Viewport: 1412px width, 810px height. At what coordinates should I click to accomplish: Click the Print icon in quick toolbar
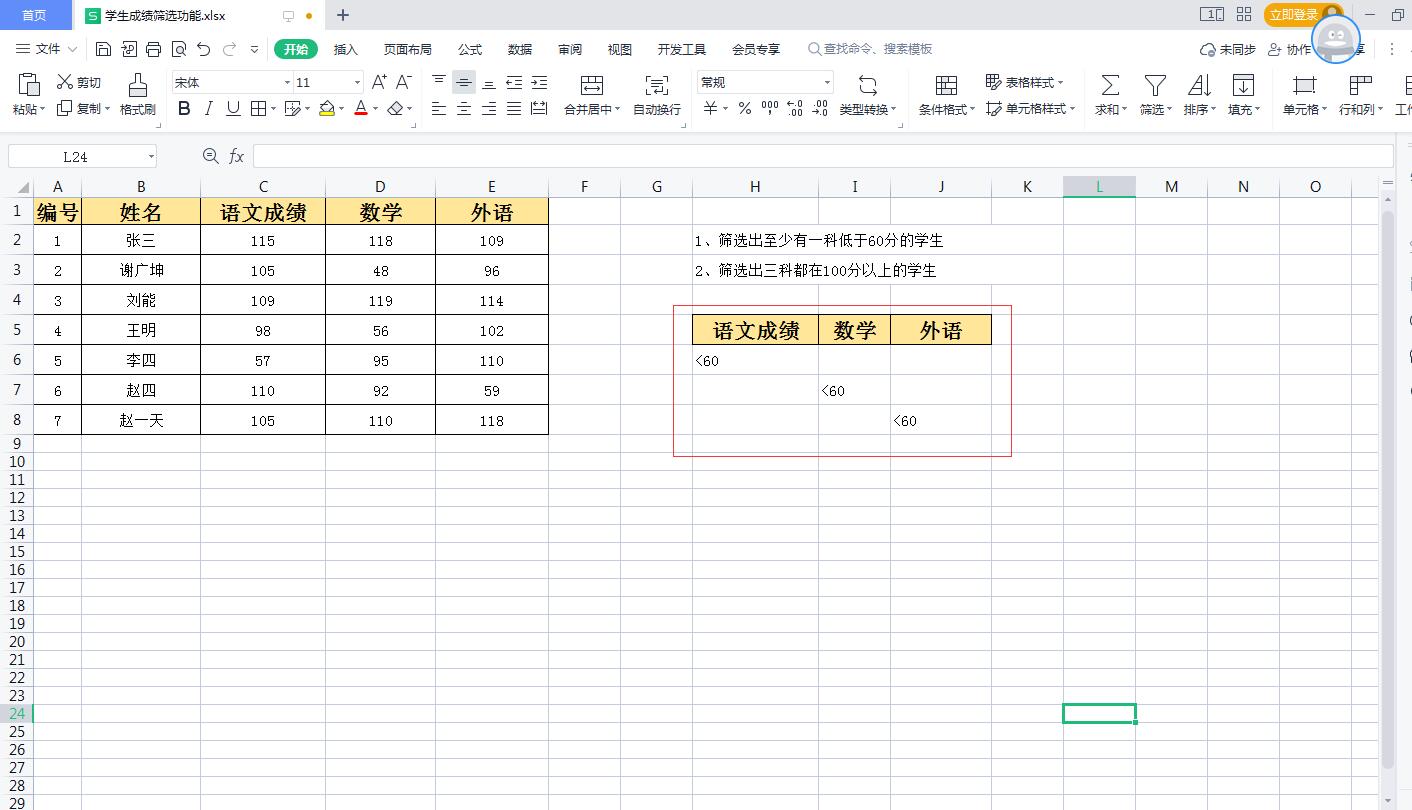[153, 49]
